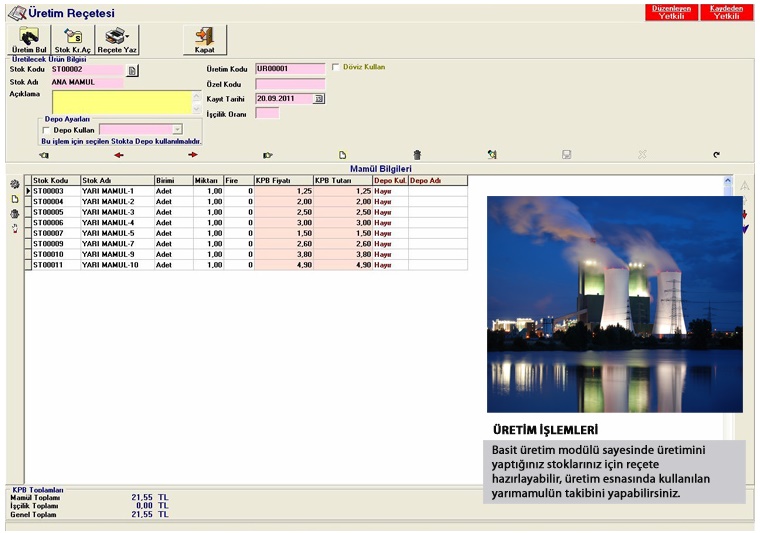Go to next record with right red arrow

tap(193, 155)
